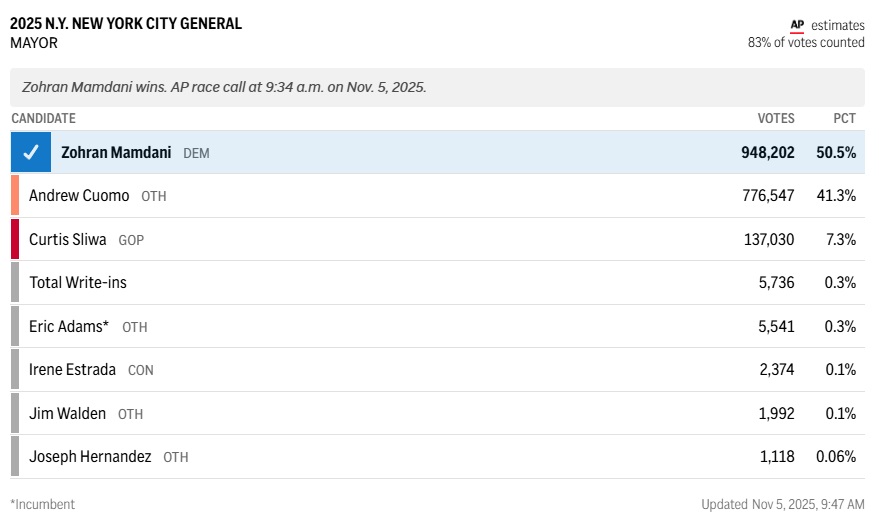Select Jim Walden in the results
The height and width of the screenshot is (525, 879).
pyautogui.click(x=67, y=413)
